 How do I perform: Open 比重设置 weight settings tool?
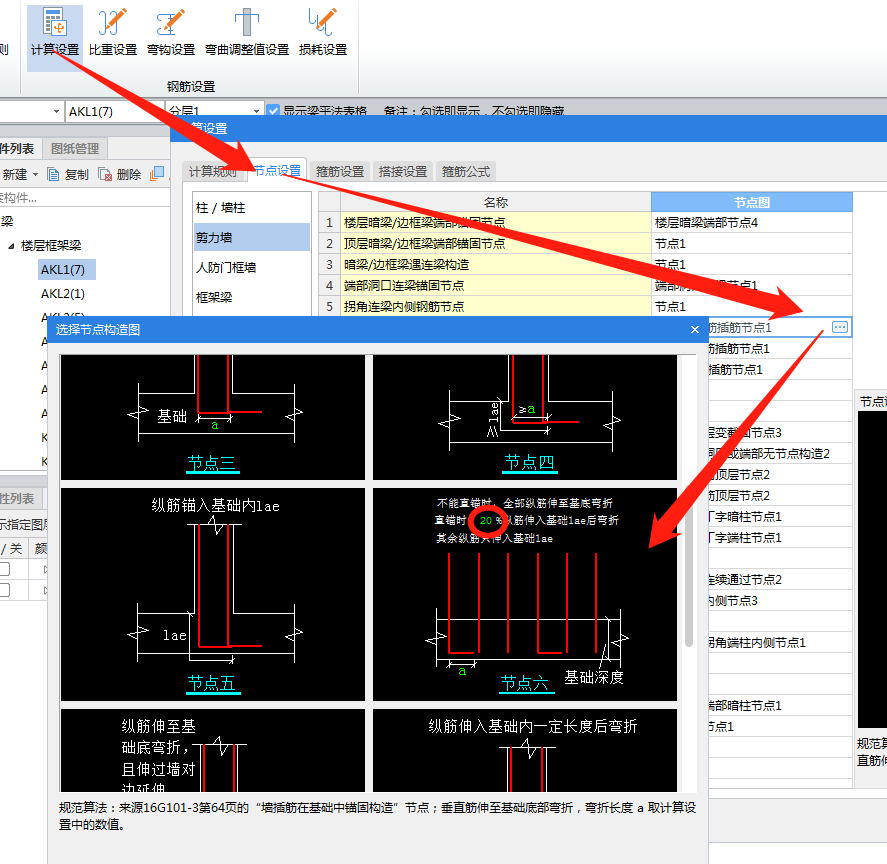[113, 32]
